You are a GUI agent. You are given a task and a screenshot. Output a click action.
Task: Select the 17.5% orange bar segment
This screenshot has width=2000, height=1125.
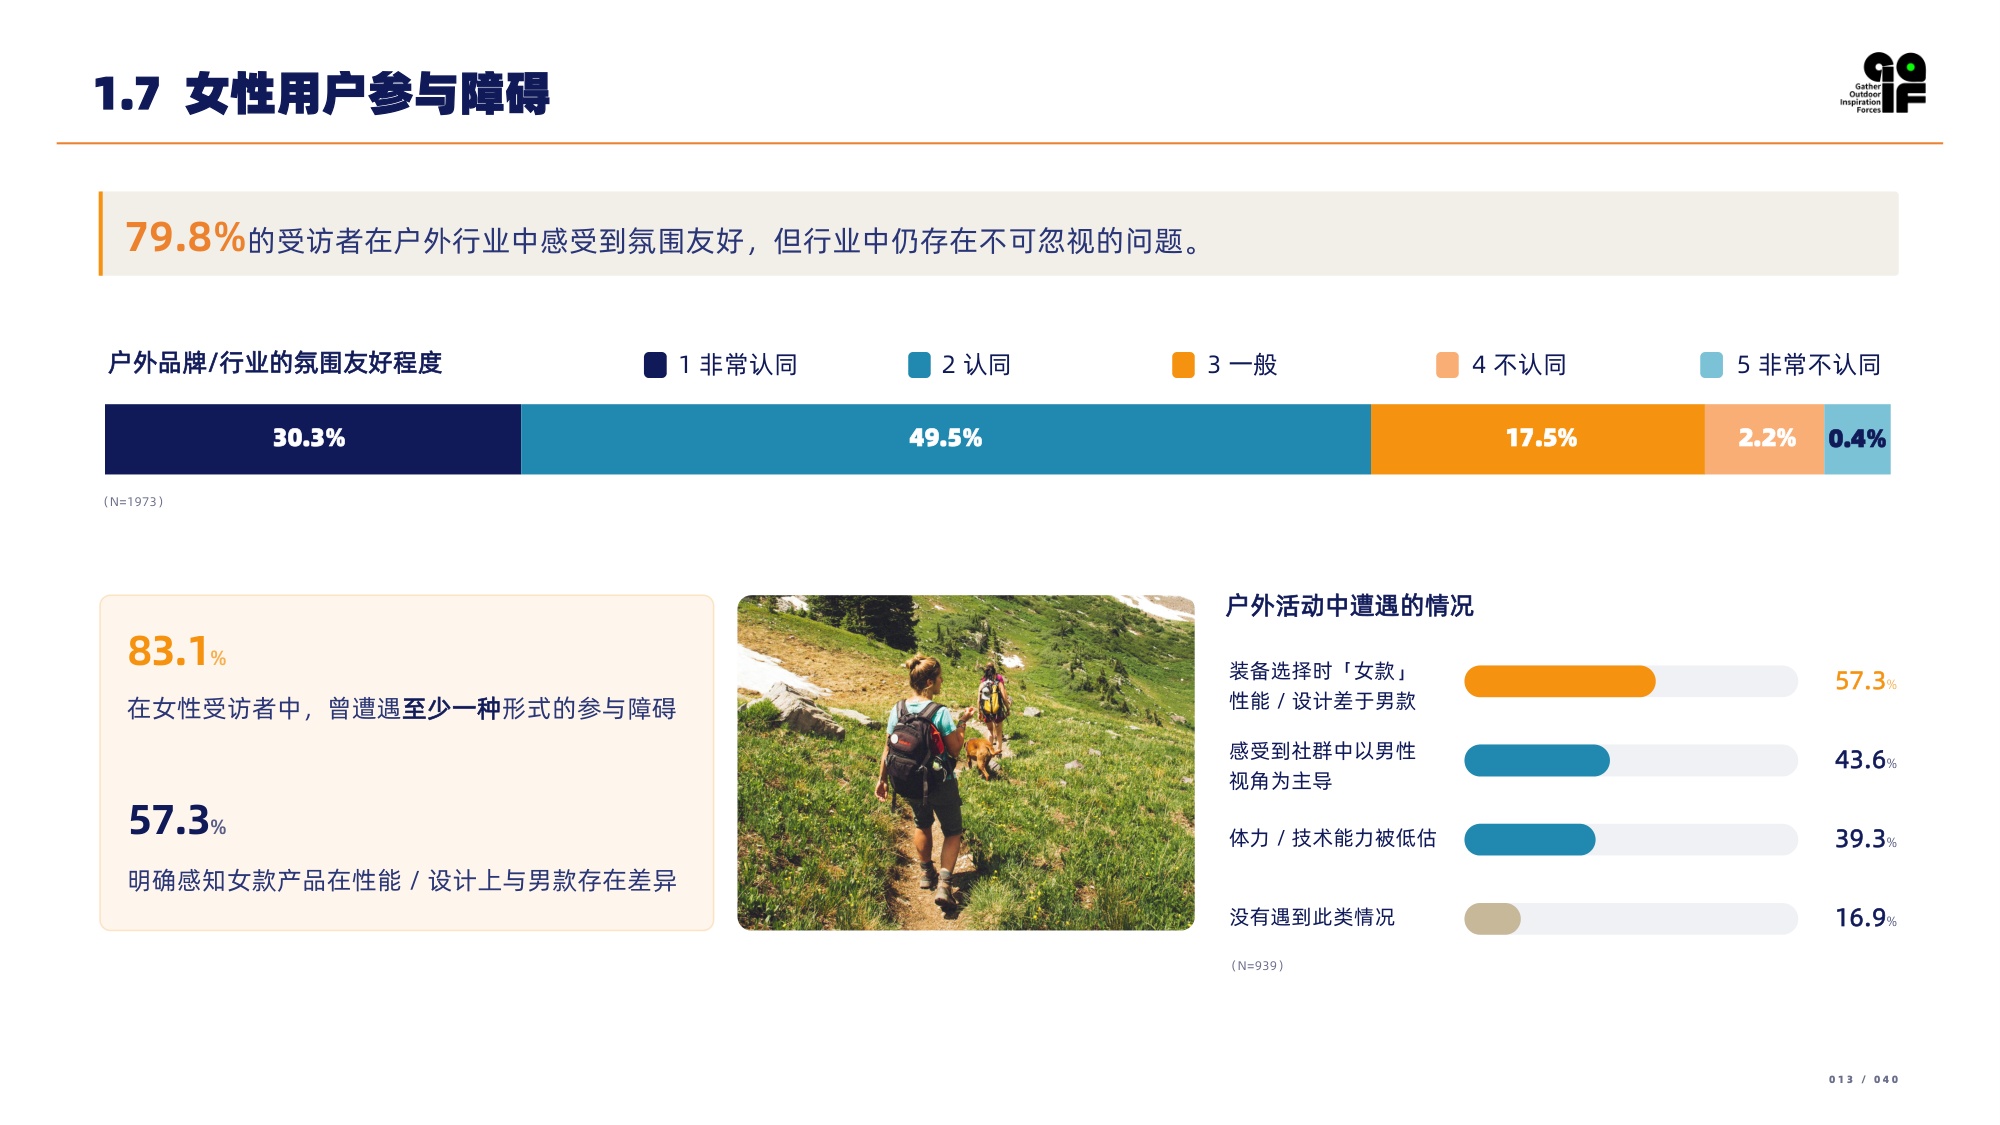[x=1538, y=439]
